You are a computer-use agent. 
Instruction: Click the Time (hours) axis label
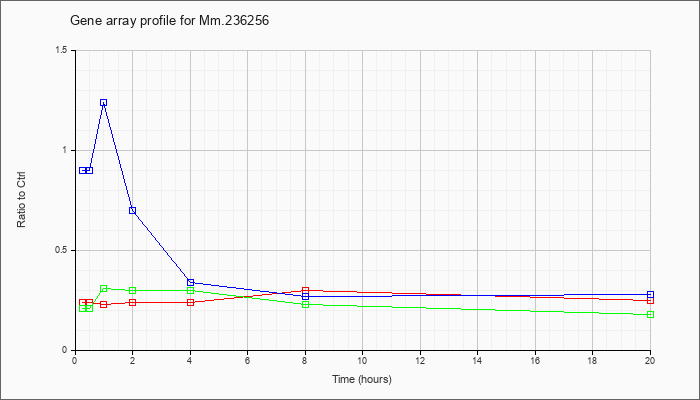tap(362, 379)
